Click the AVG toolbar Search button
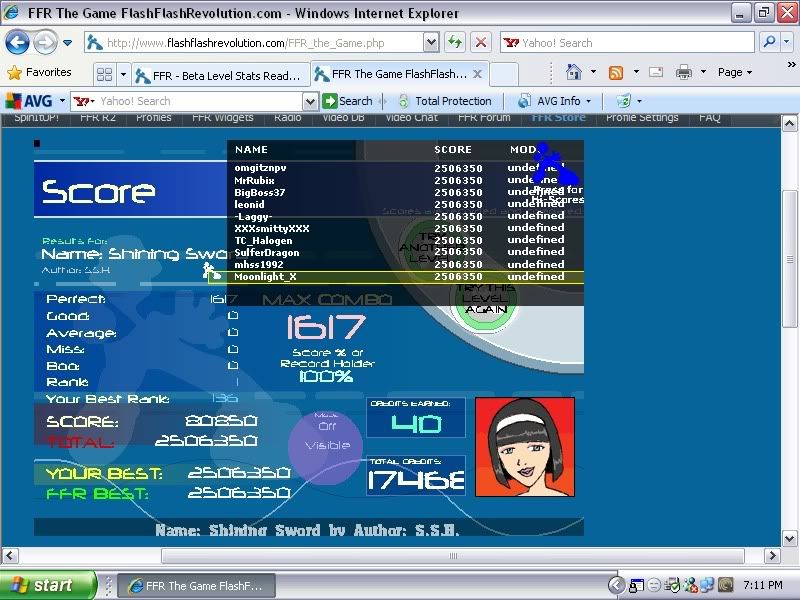Image resolution: width=800 pixels, height=600 pixels. [x=347, y=101]
